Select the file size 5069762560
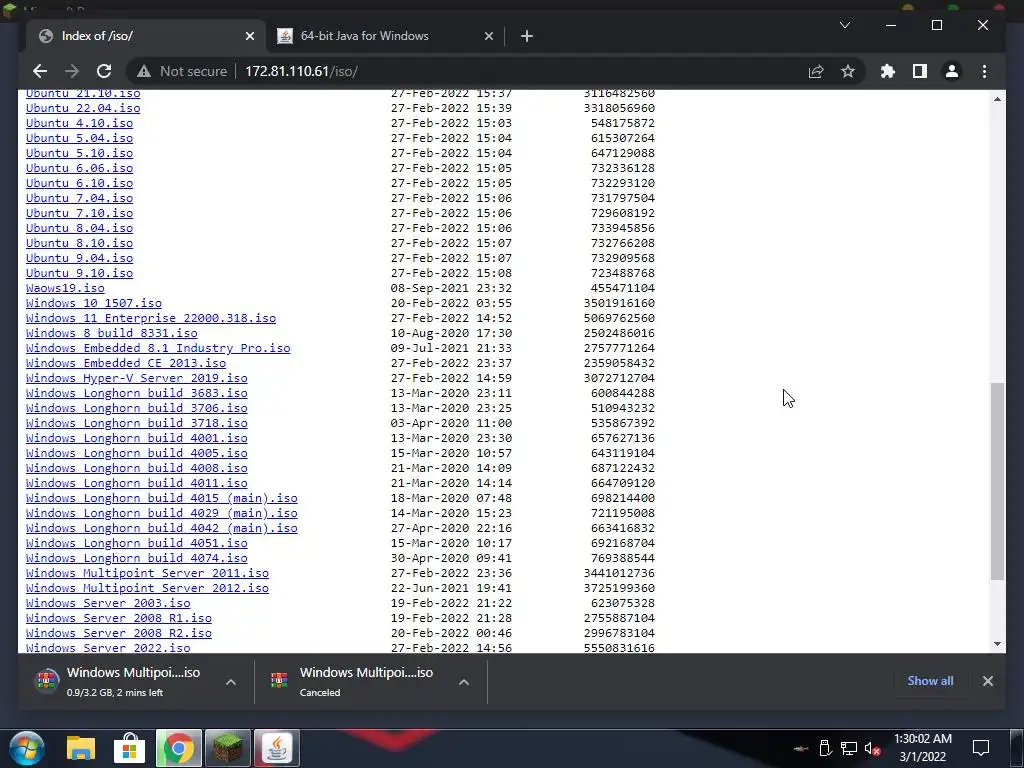The image size is (1024, 768). click(x=619, y=319)
